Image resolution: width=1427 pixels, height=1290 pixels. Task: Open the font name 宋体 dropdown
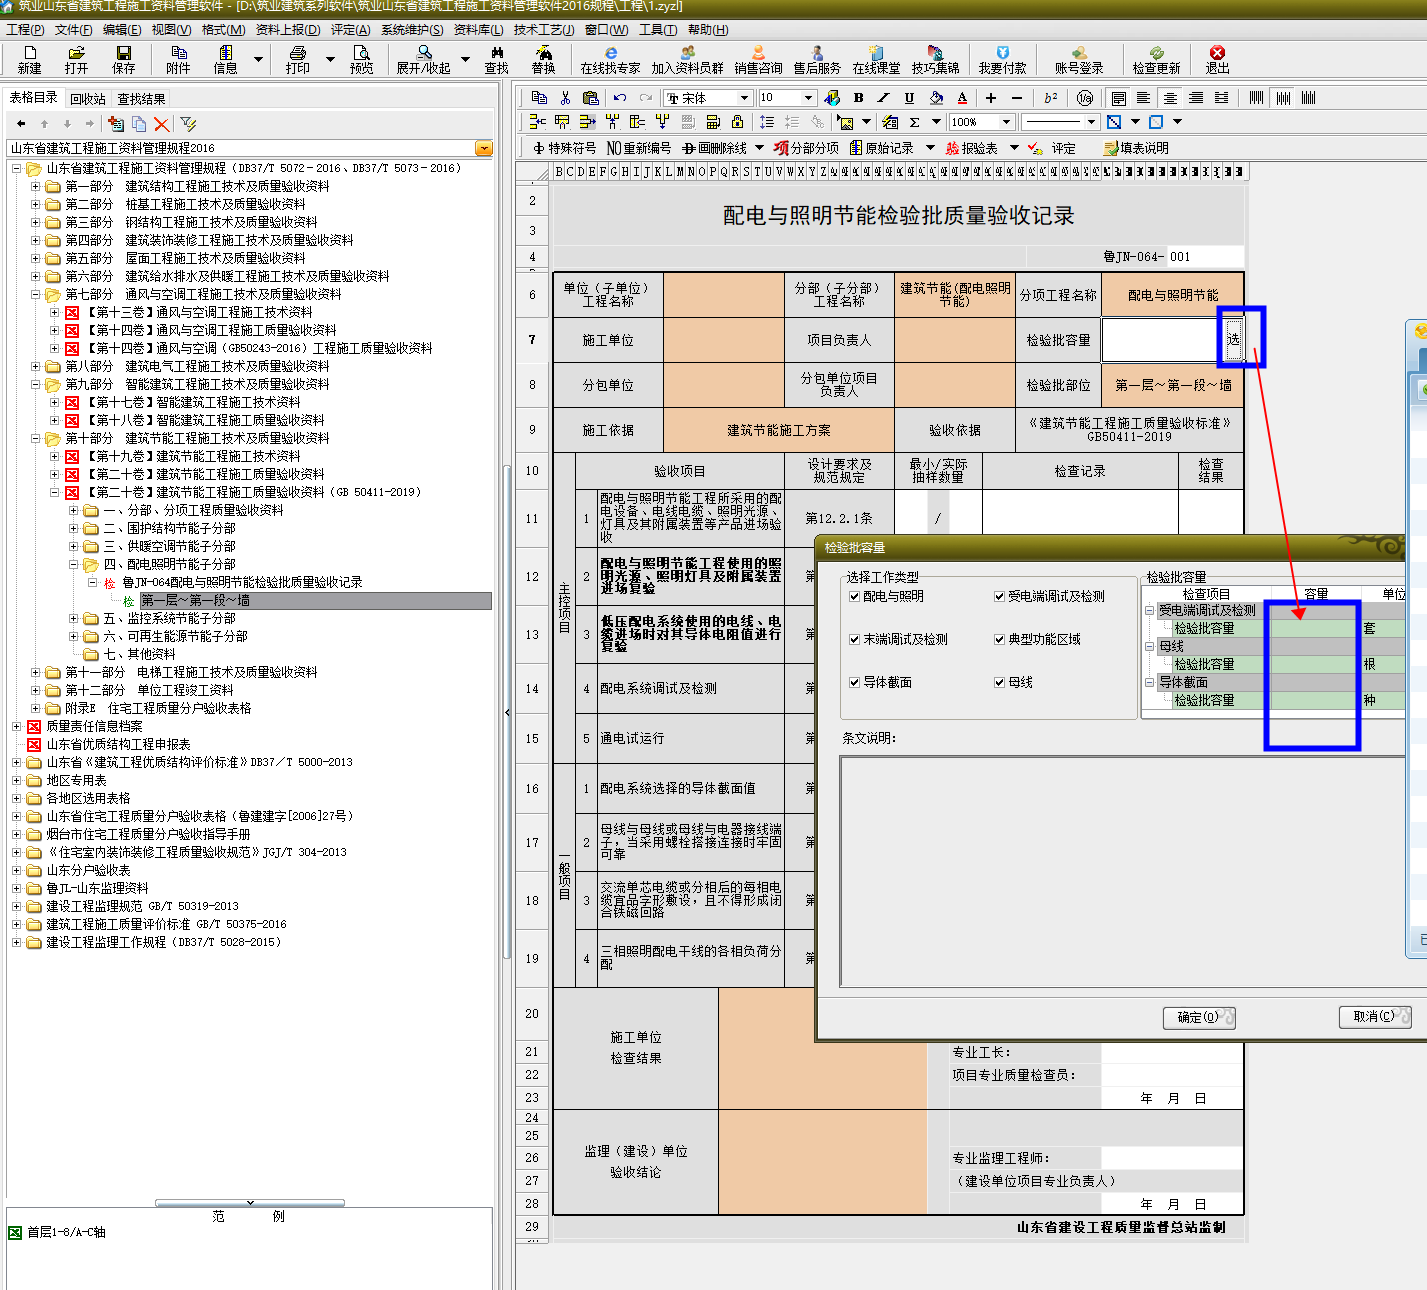click(744, 98)
